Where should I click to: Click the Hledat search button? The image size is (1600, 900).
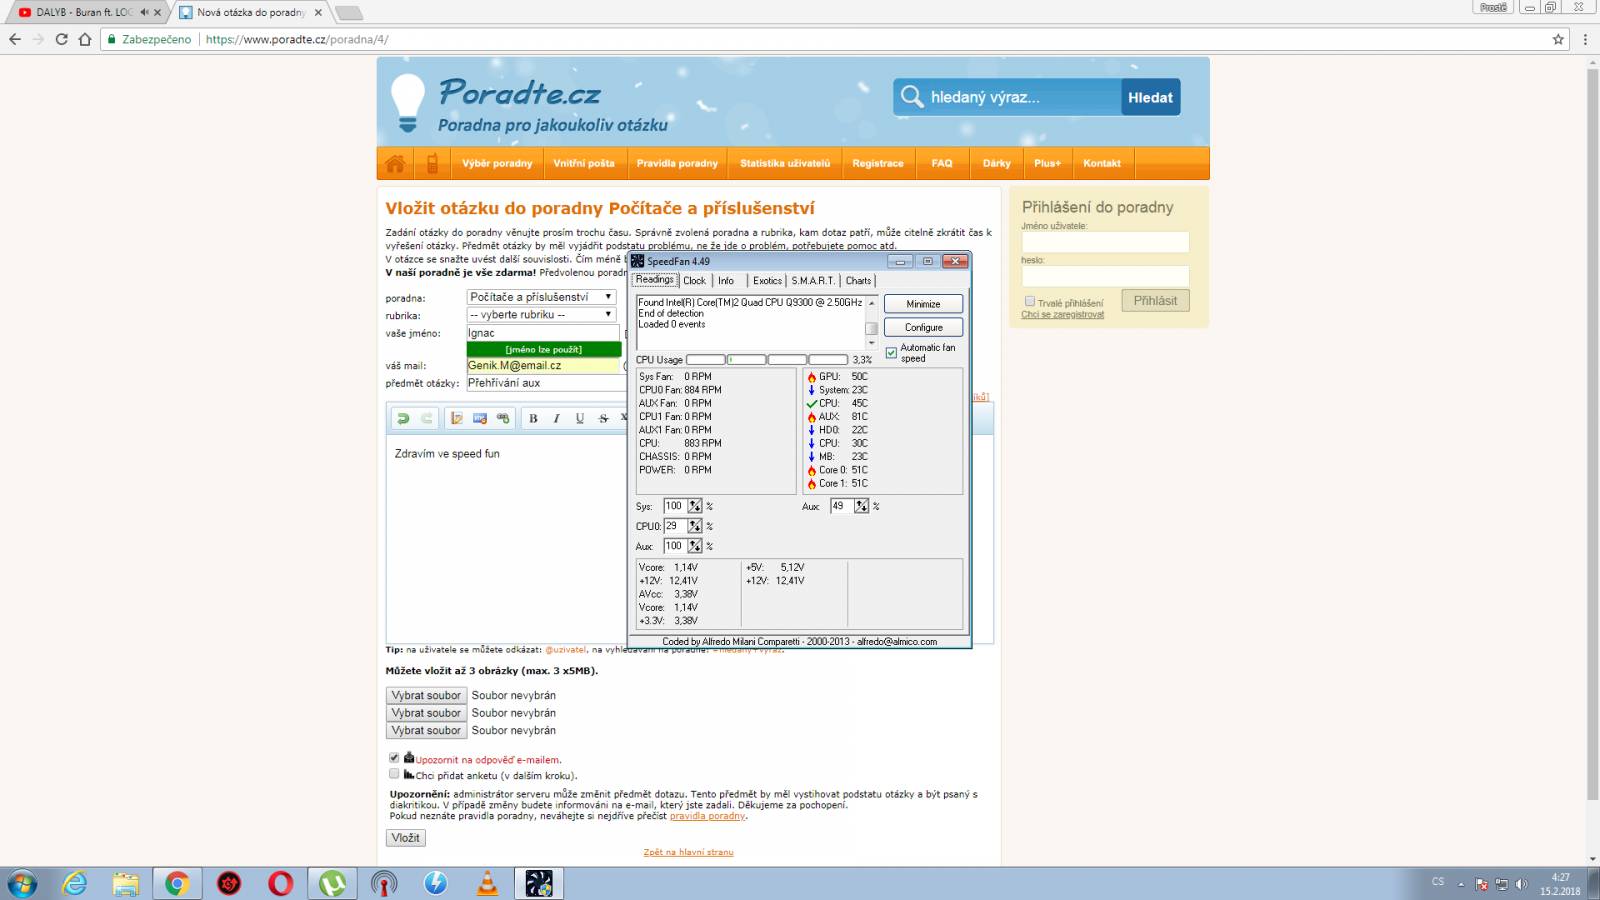click(x=1150, y=97)
